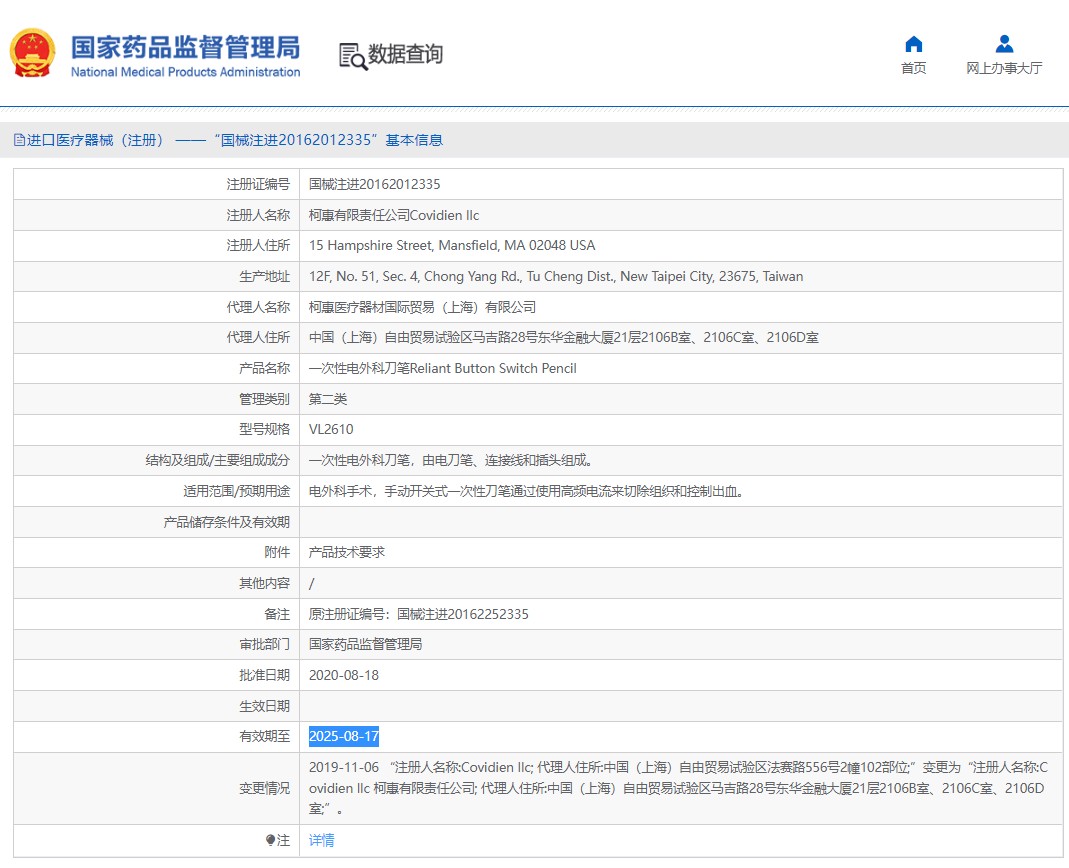The image size is (1069, 868).
Task: Click the 数据查询 heading
Action: point(406,55)
